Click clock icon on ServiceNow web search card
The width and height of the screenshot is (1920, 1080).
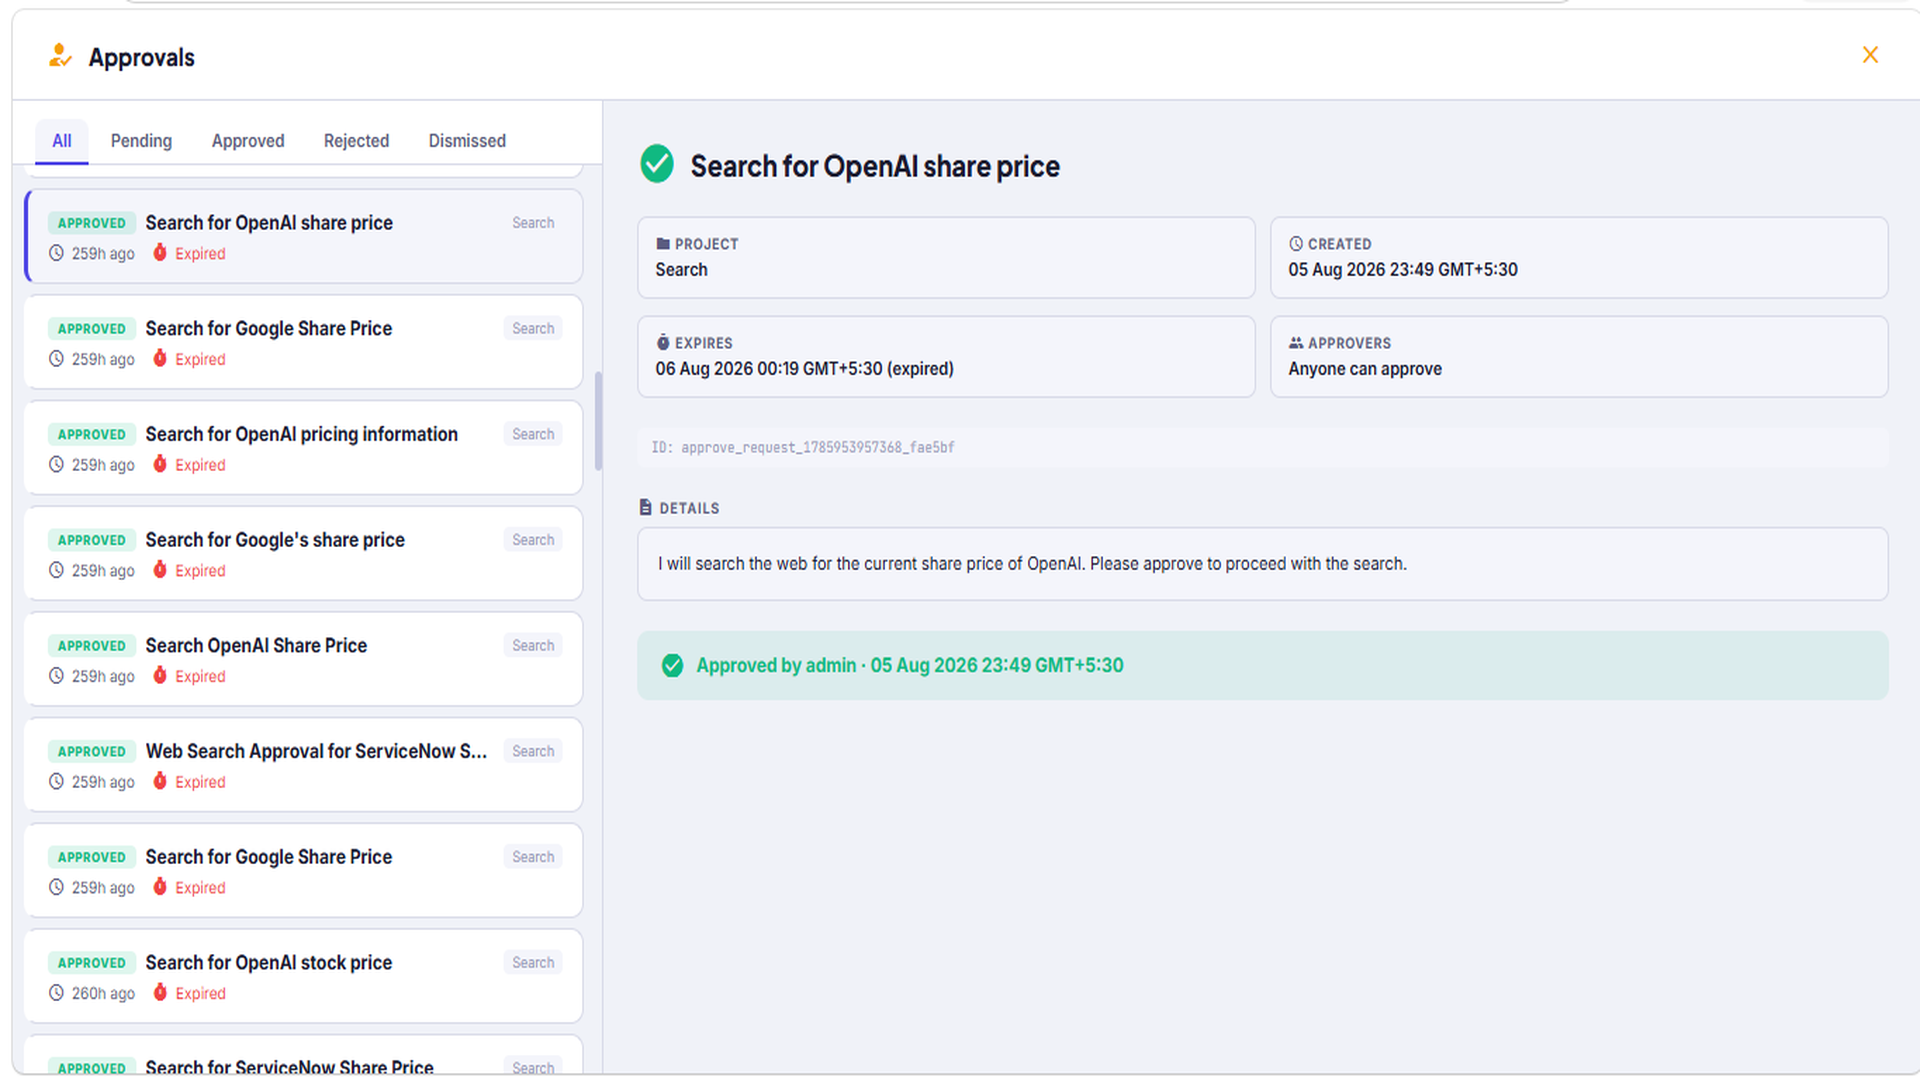coord(57,781)
